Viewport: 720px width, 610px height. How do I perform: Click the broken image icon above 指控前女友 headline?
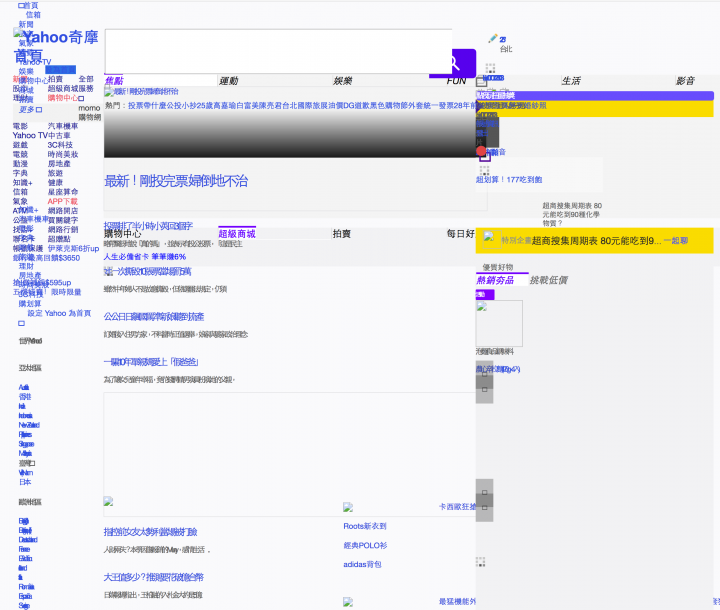(x=108, y=501)
